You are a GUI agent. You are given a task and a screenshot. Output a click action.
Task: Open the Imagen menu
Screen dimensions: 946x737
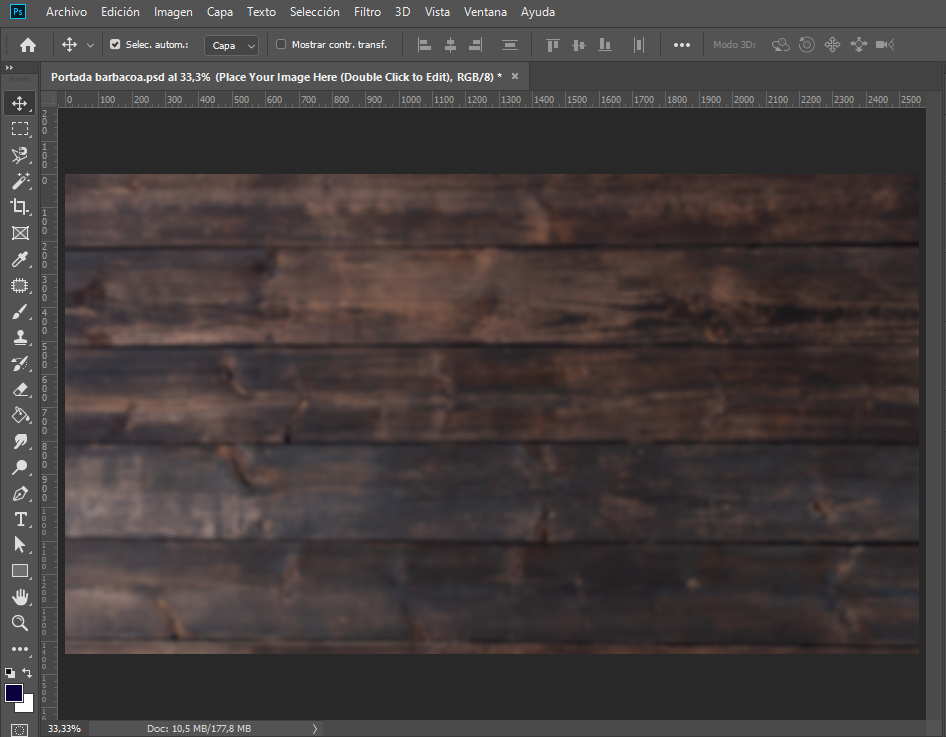tap(173, 12)
